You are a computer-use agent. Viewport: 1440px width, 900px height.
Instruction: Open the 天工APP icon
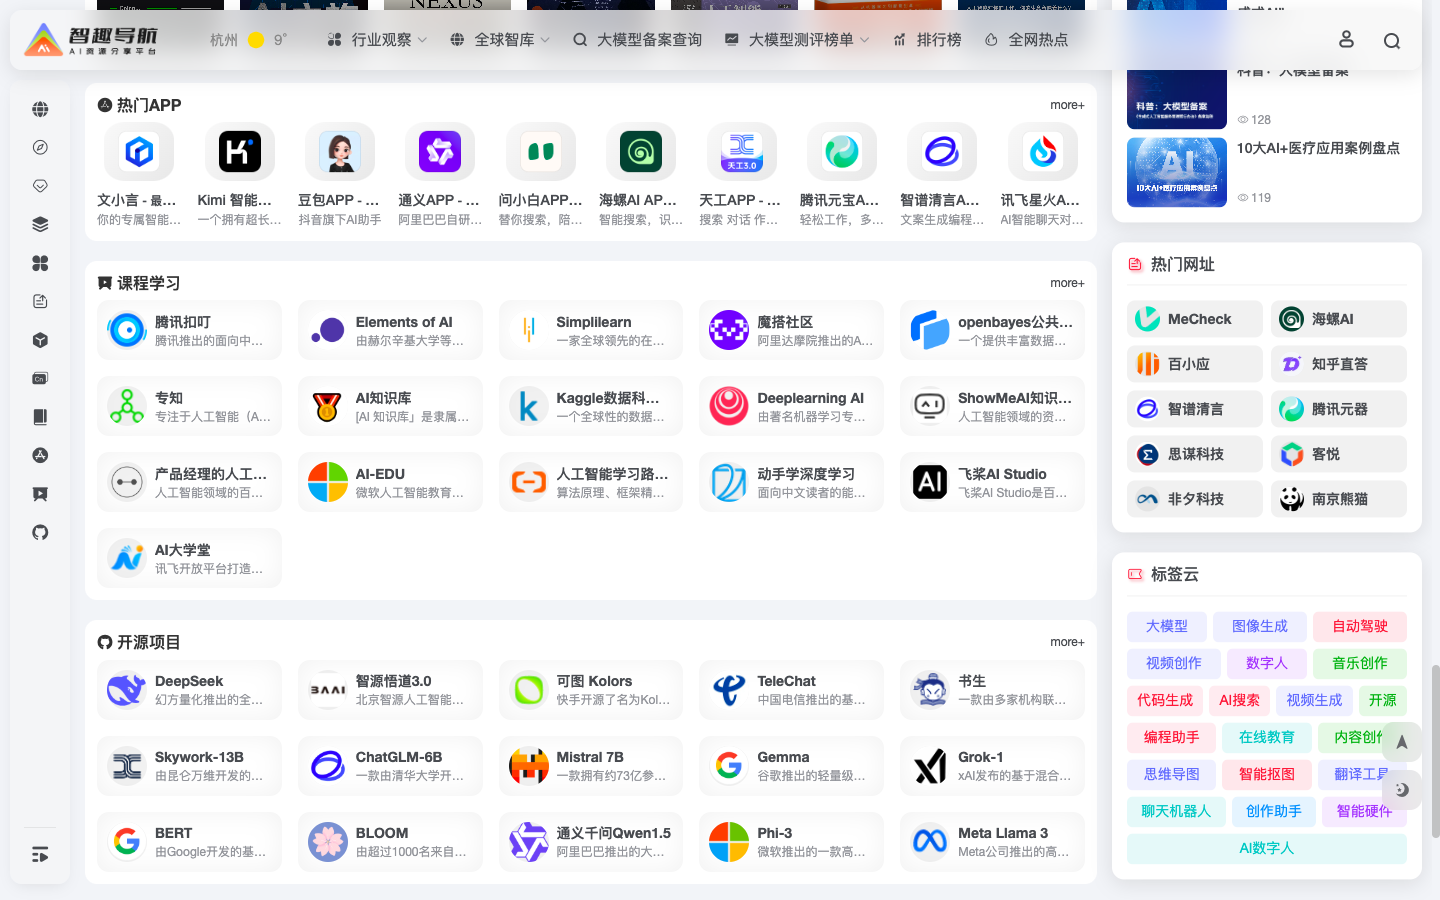tap(742, 152)
